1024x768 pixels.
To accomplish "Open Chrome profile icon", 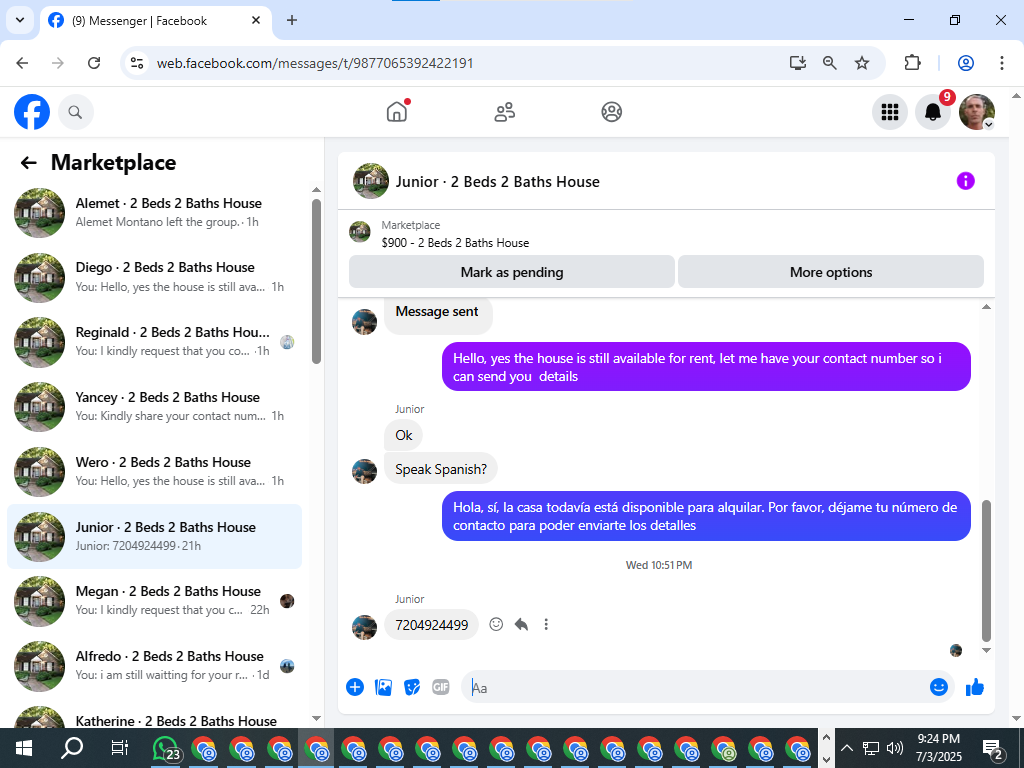I will (966, 63).
